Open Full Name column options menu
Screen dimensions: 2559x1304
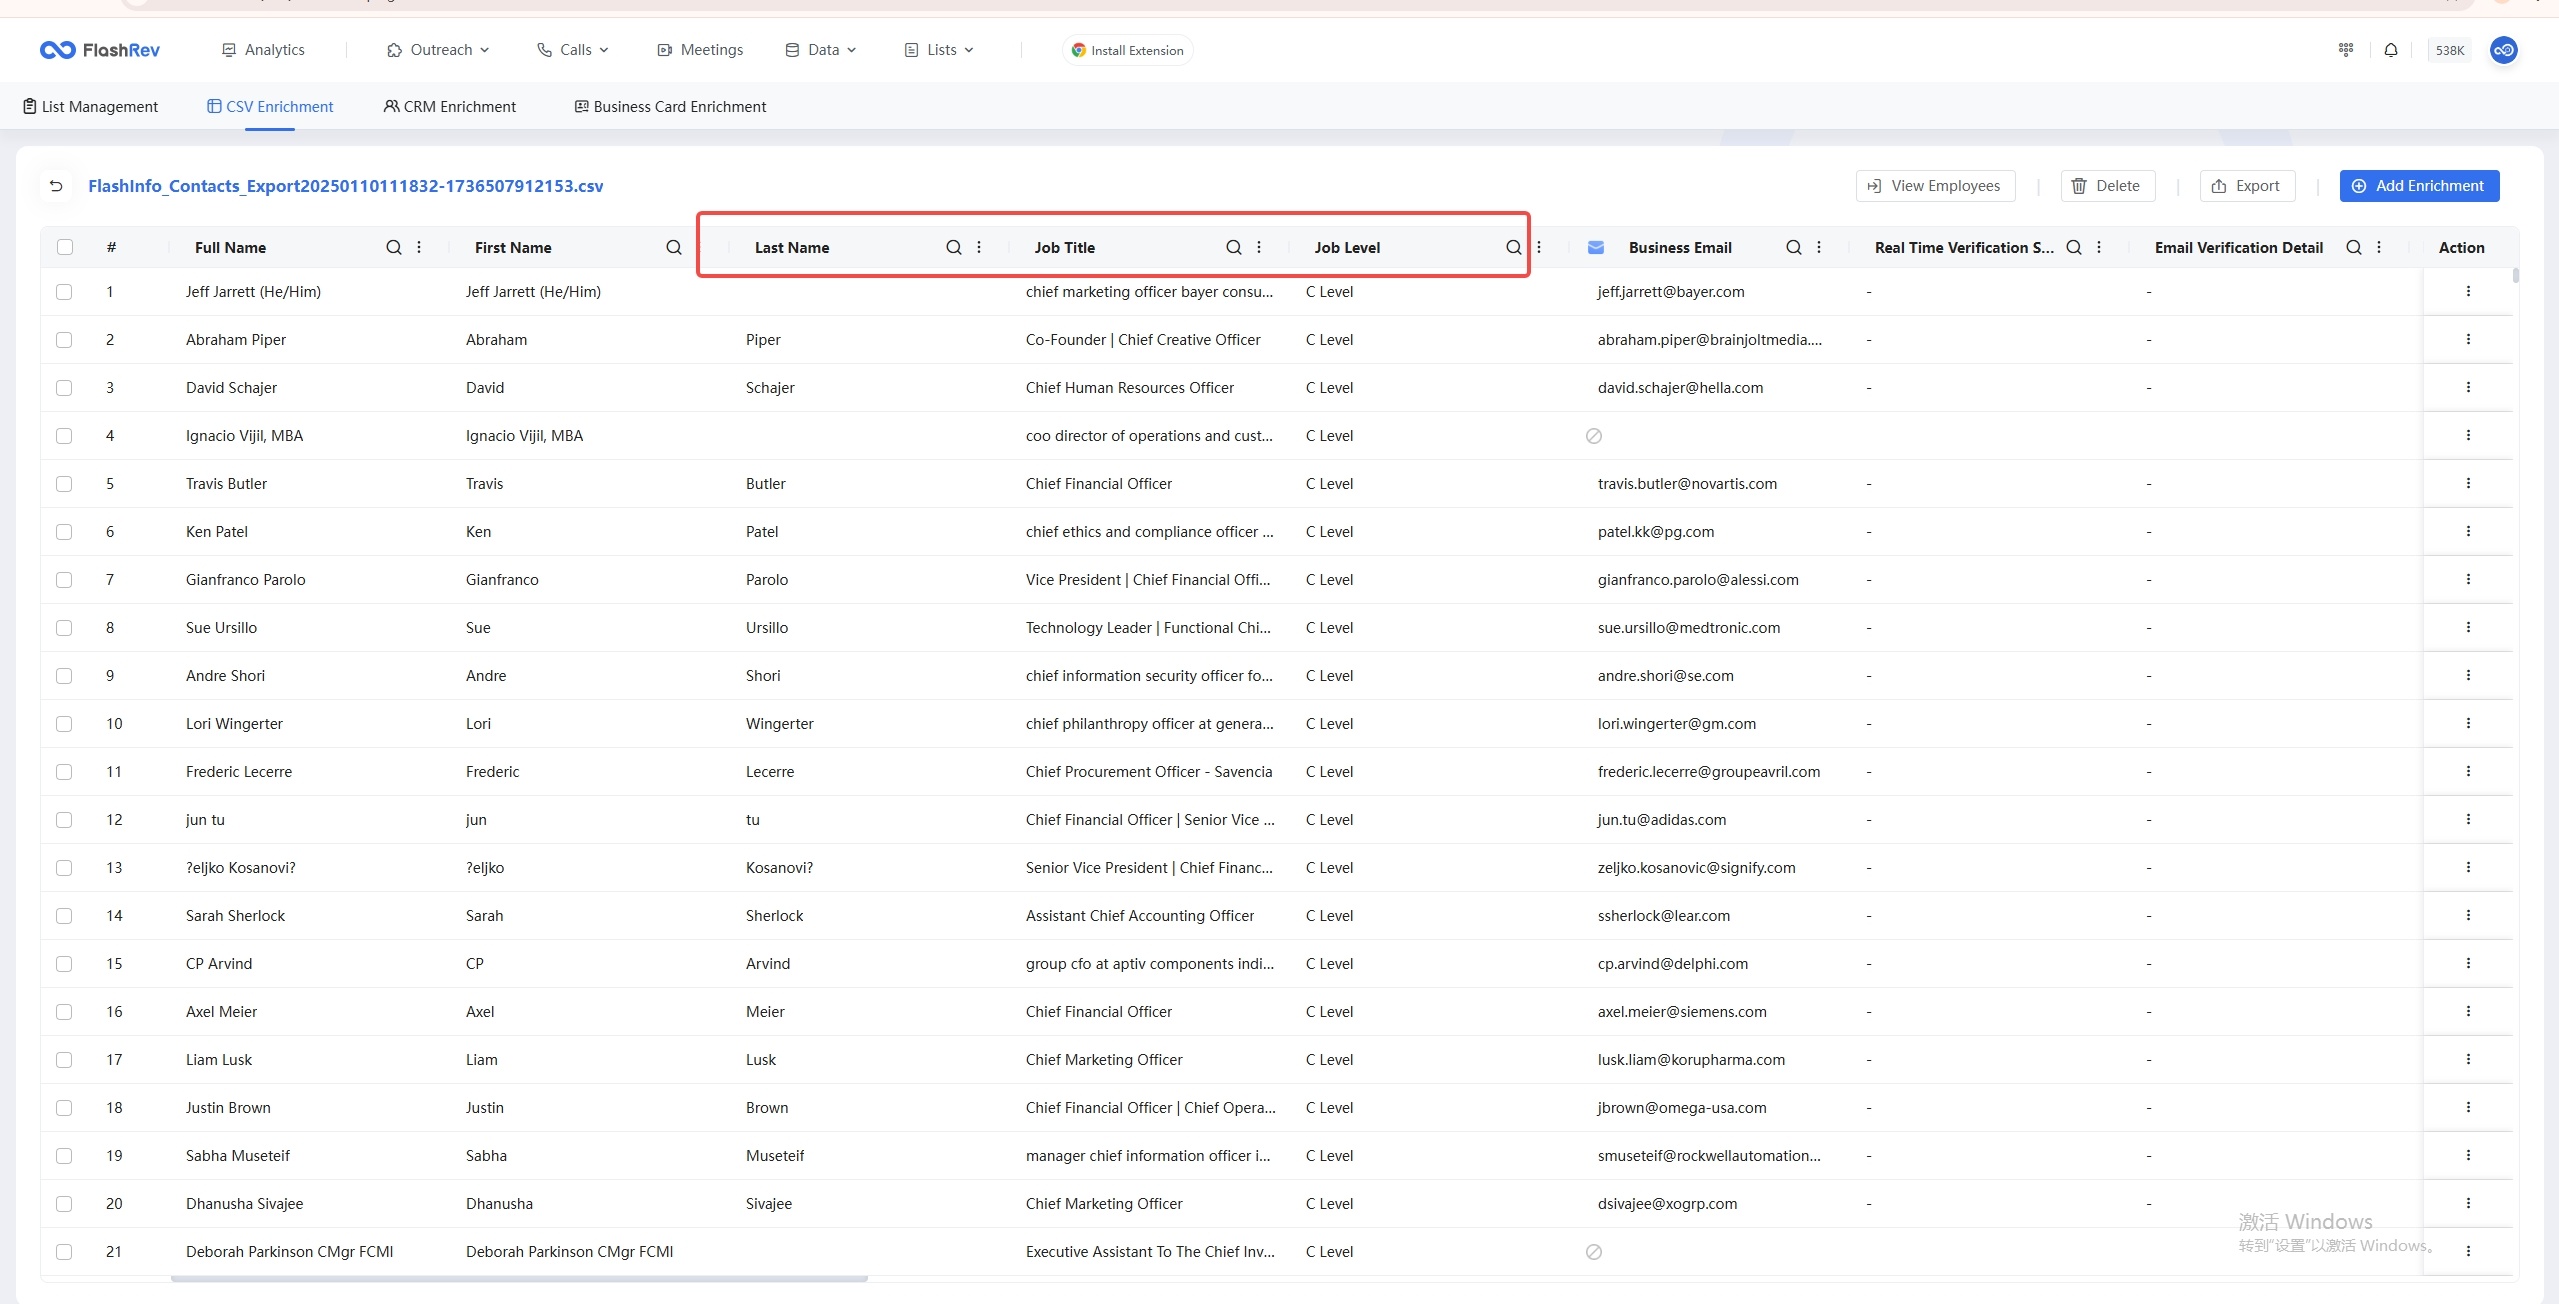(419, 248)
